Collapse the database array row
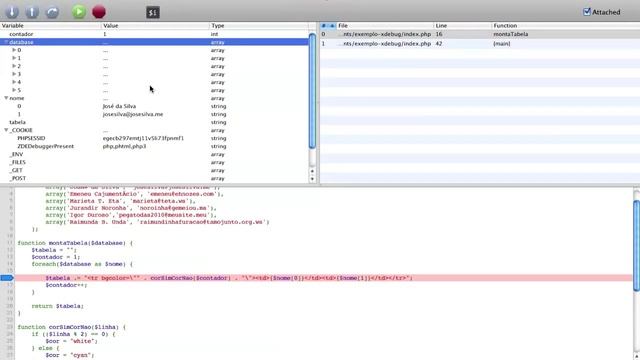The height and width of the screenshot is (360, 640). point(6,42)
